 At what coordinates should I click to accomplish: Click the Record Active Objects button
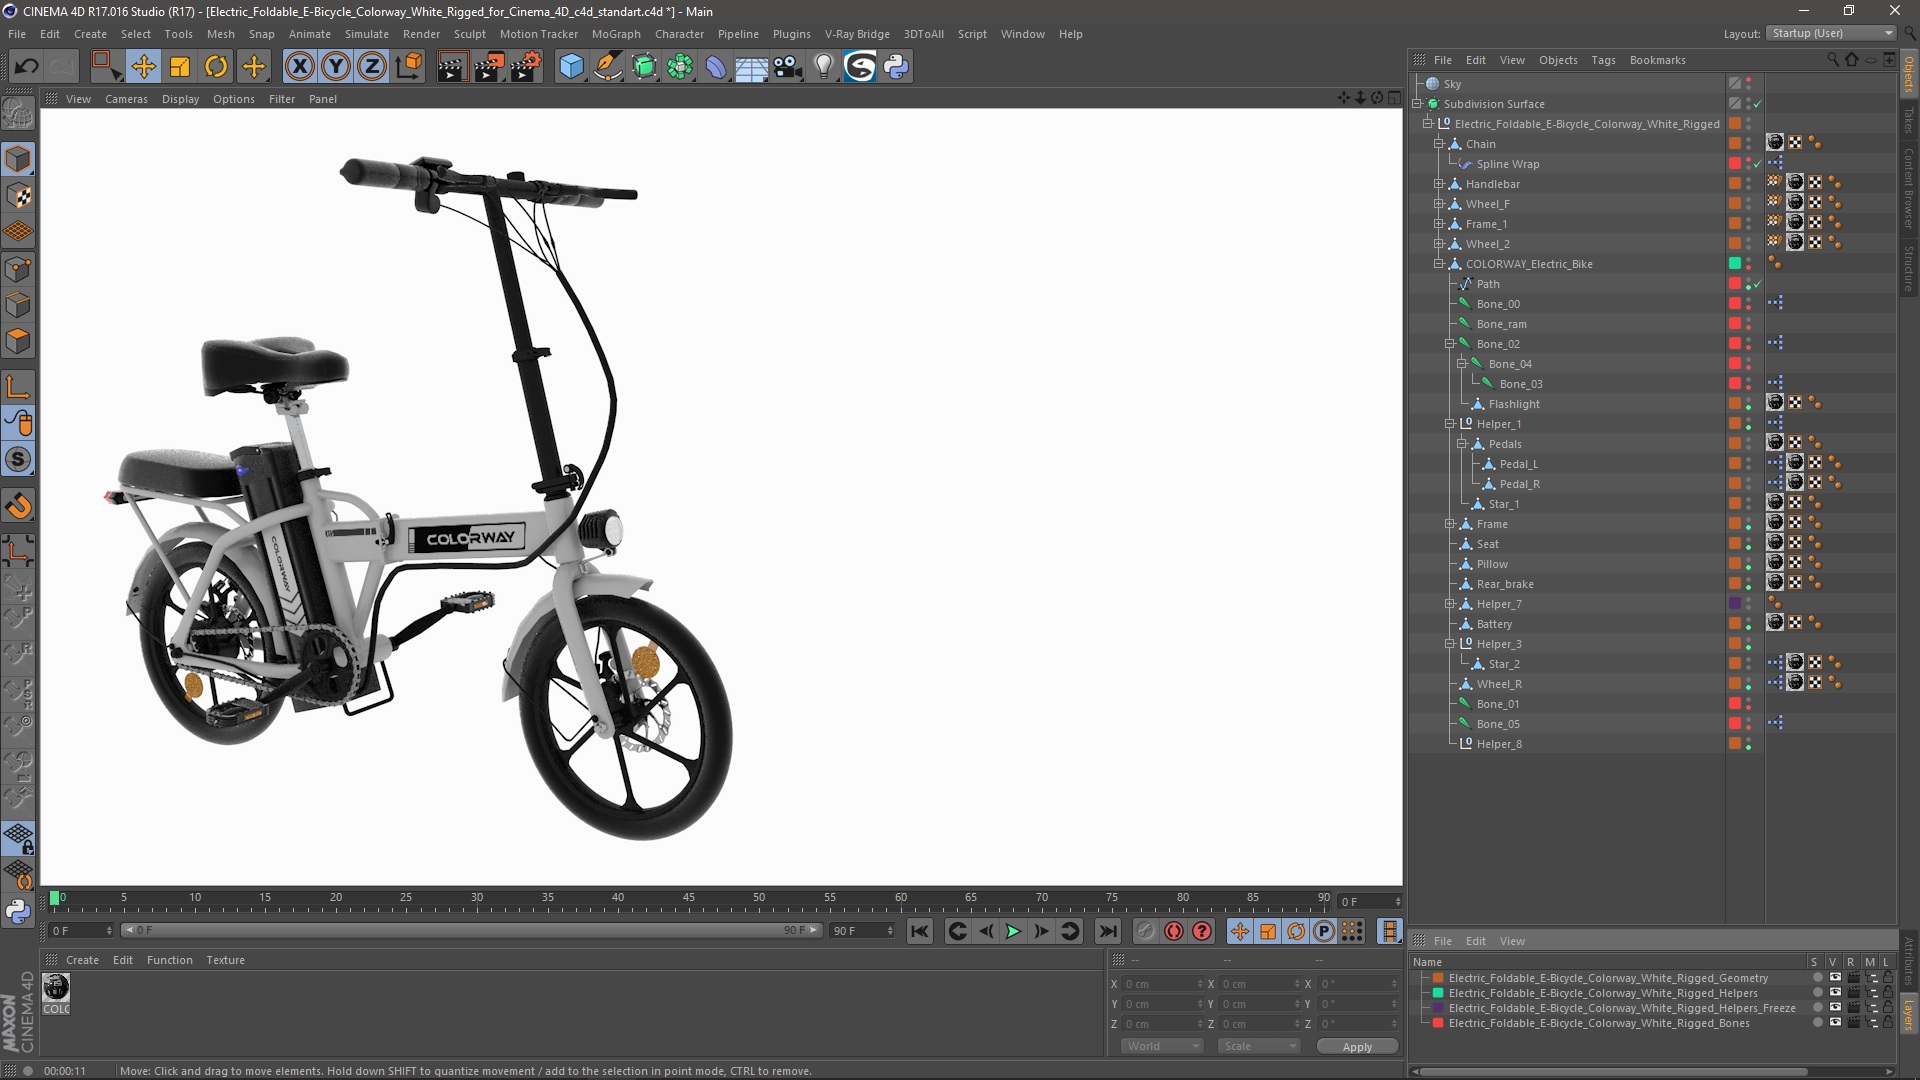(1146, 931)
